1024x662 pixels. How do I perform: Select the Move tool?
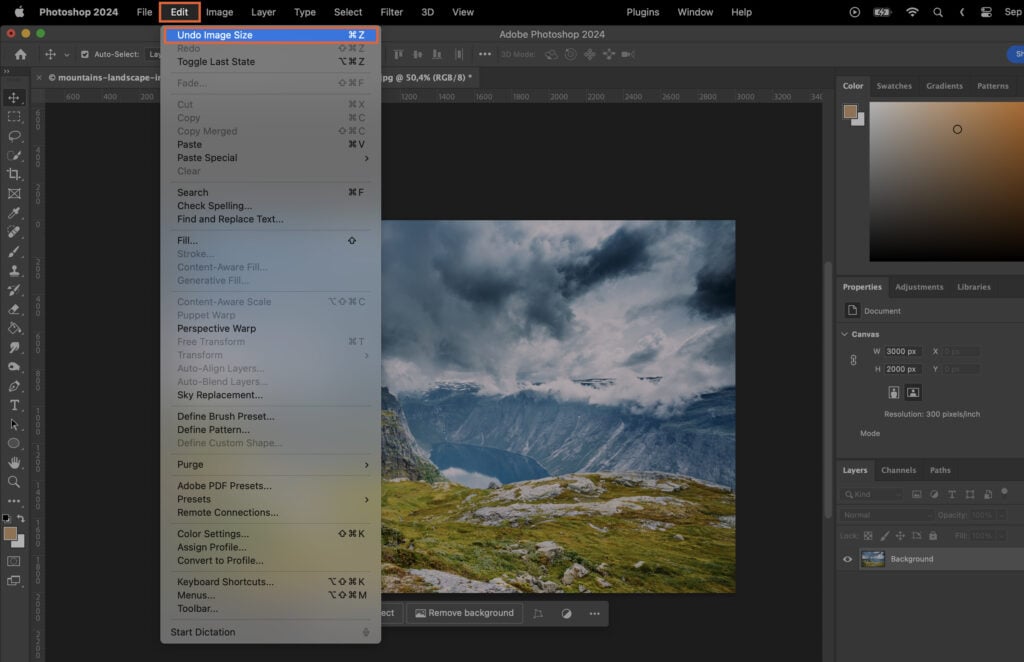pos(14,97)
